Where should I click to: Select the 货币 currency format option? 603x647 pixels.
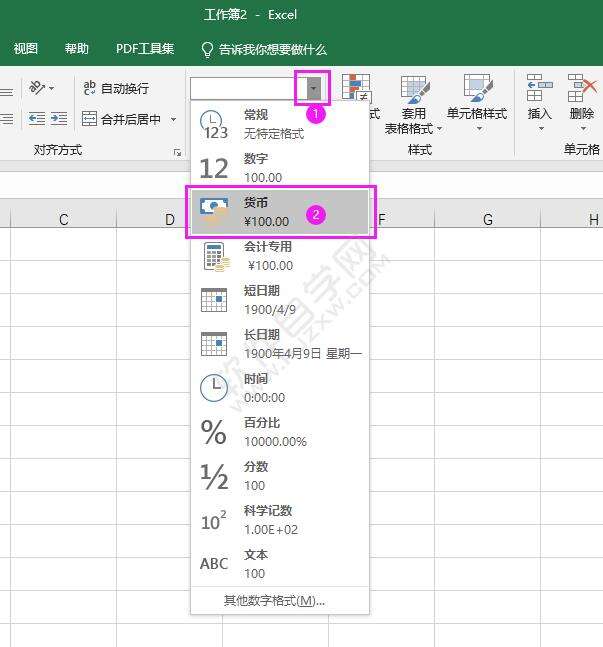[280, 212]
